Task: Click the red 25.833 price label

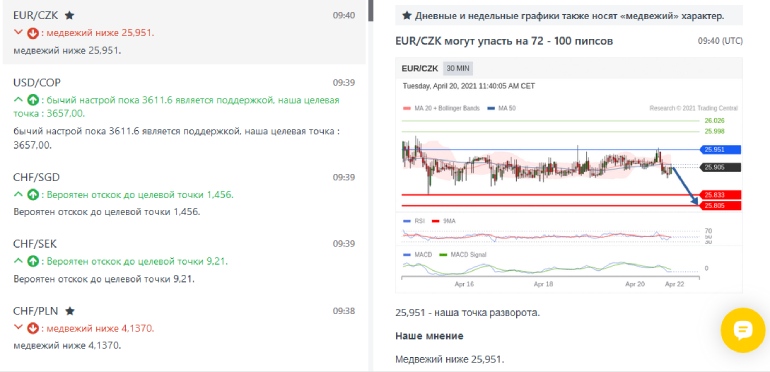Action: pyautogui.click(x=719, y=195)
